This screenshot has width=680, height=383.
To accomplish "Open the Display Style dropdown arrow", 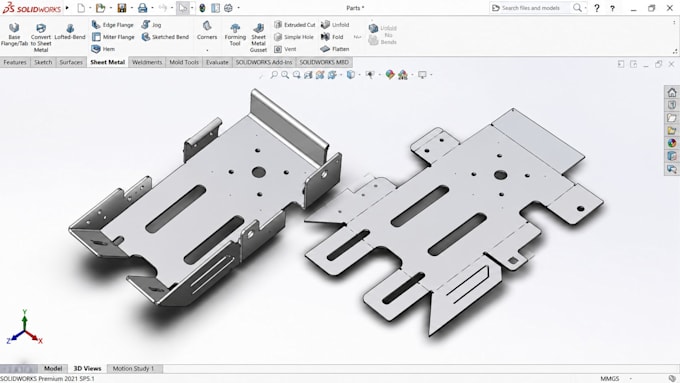I will click(x=359, y=75).
